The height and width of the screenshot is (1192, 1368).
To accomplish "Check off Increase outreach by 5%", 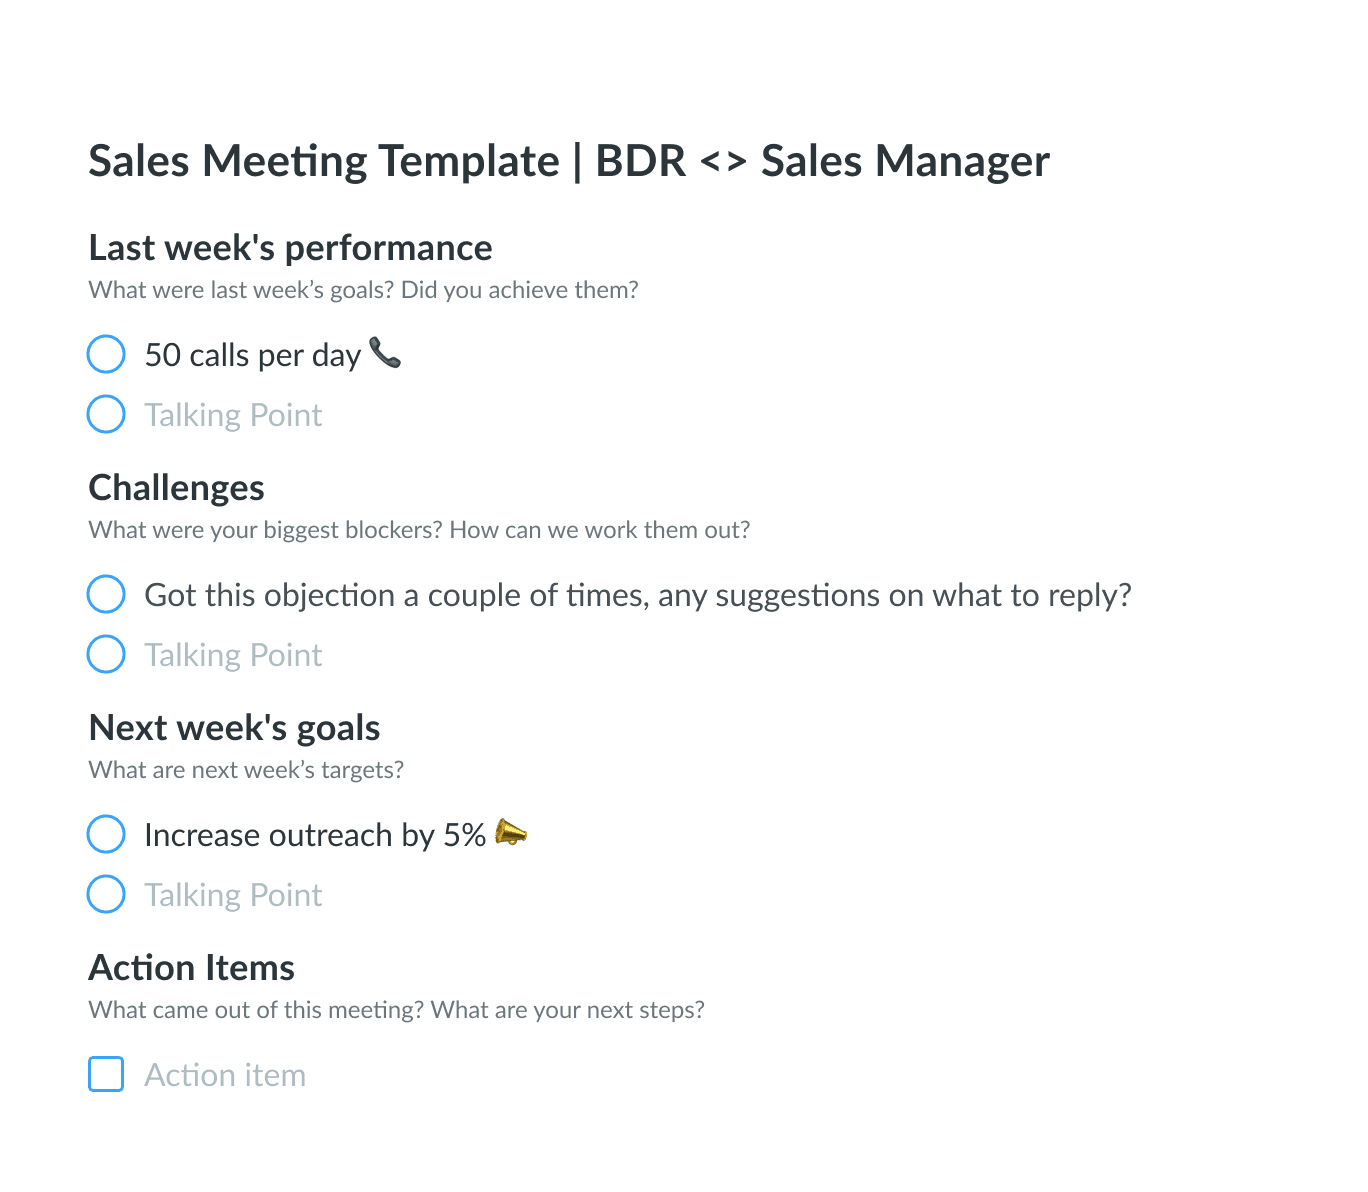I will tap(106, 834).
